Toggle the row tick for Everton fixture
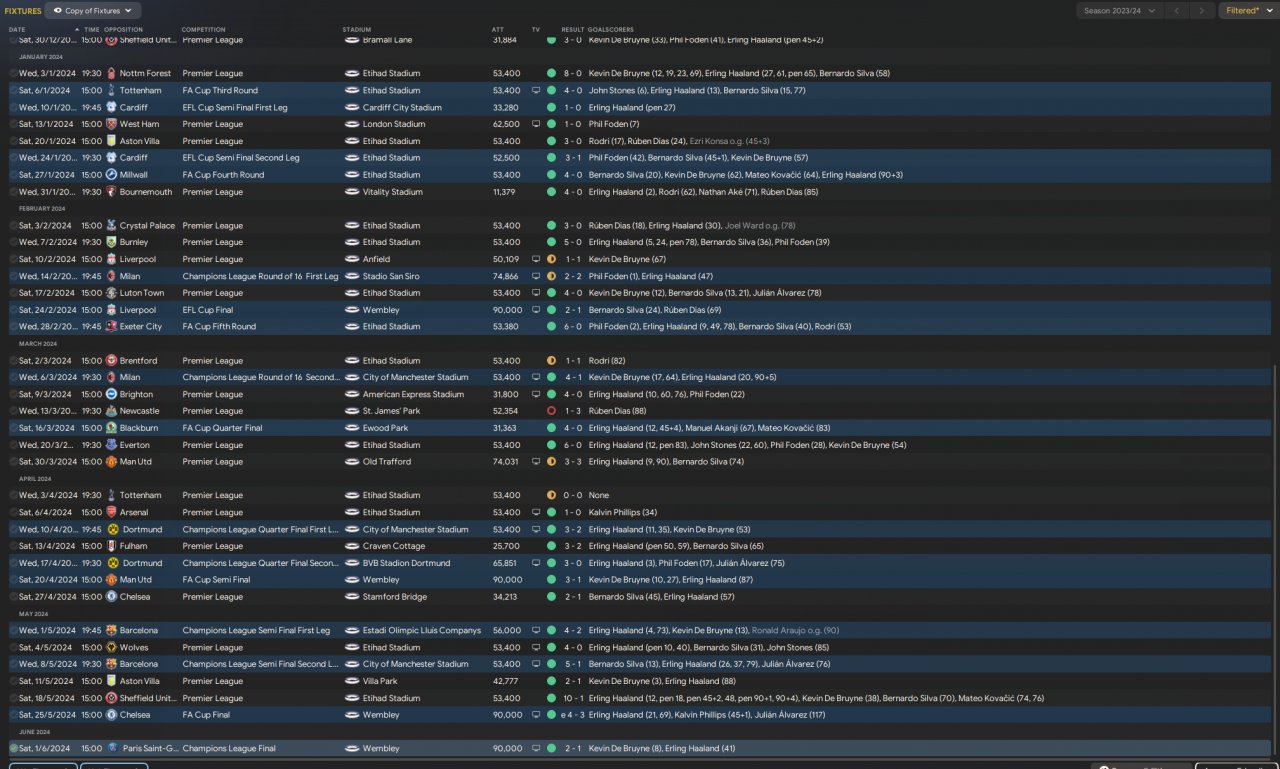Viewport: 1280px width, 769px height. tap(14, 445)
